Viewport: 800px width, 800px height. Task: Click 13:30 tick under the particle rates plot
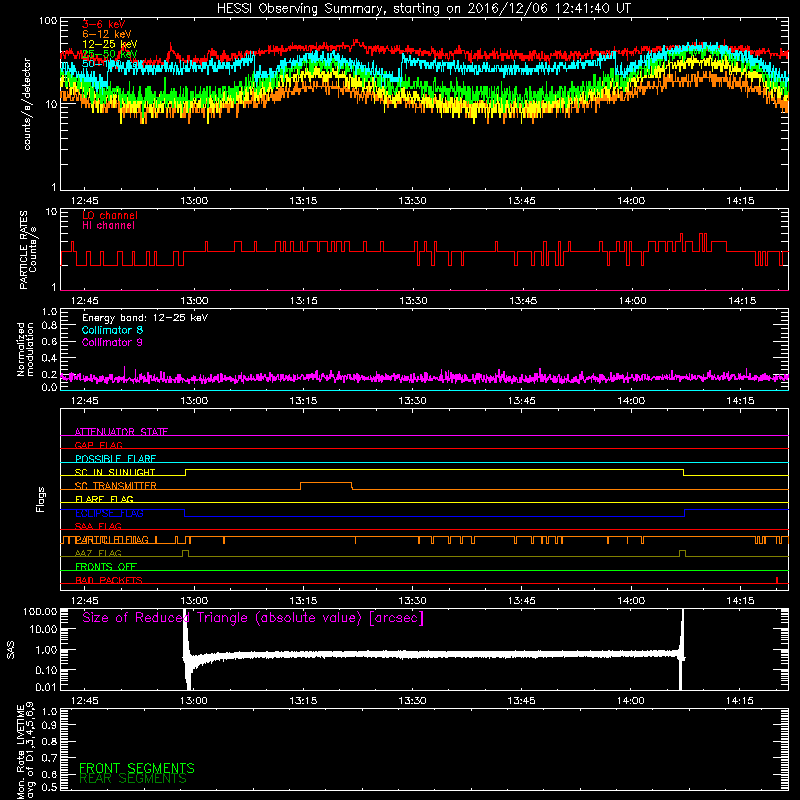point(413,301)
